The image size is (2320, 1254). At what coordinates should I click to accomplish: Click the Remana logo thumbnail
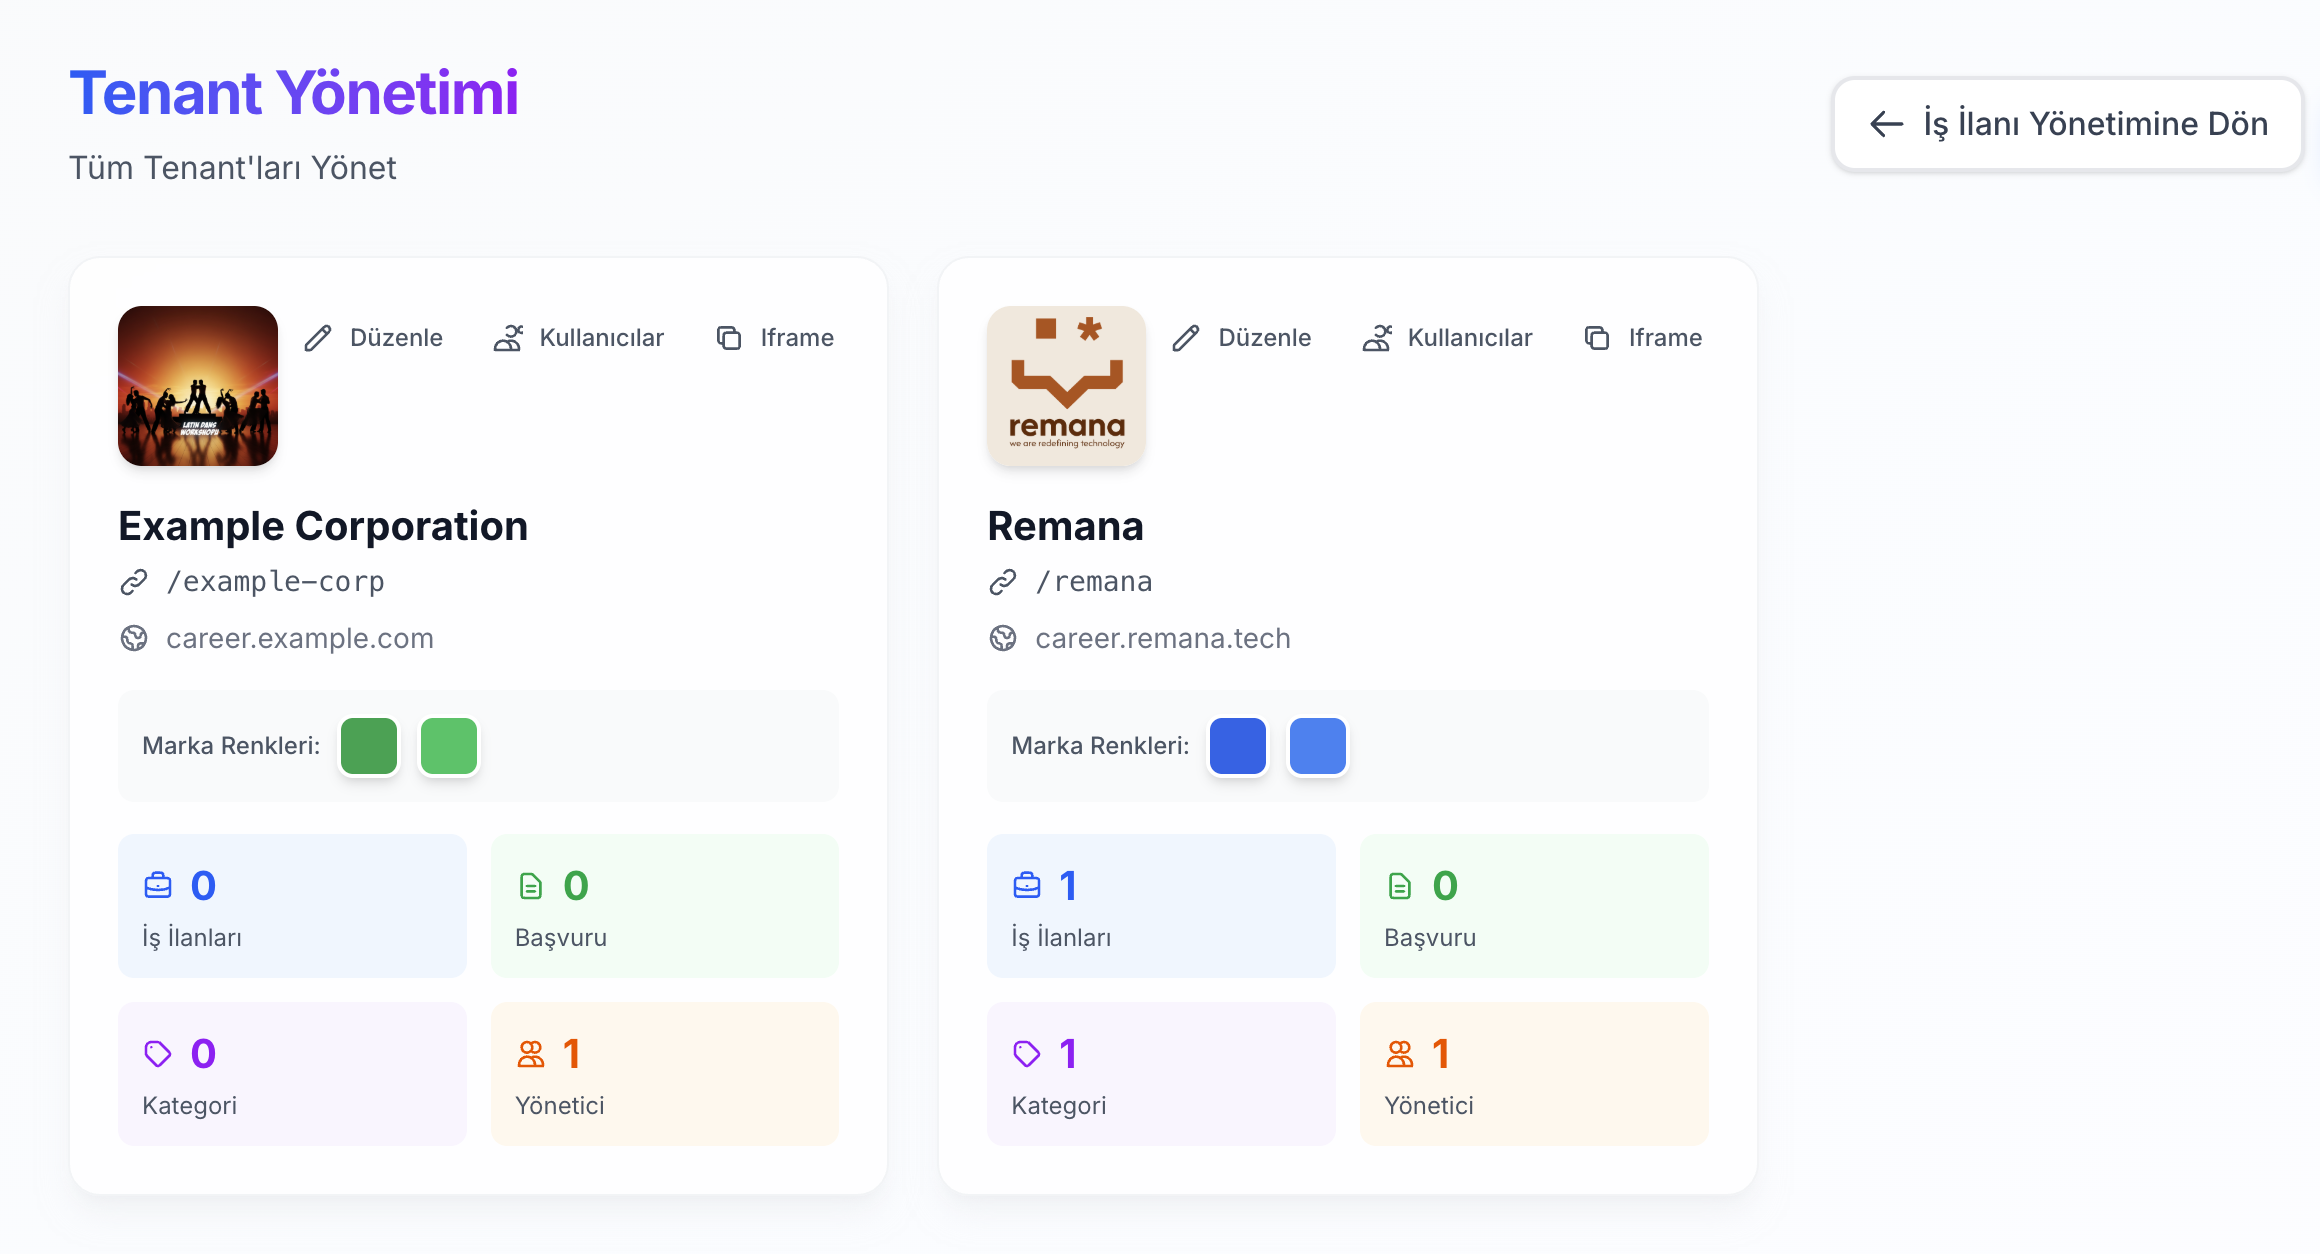point(1067,386)
